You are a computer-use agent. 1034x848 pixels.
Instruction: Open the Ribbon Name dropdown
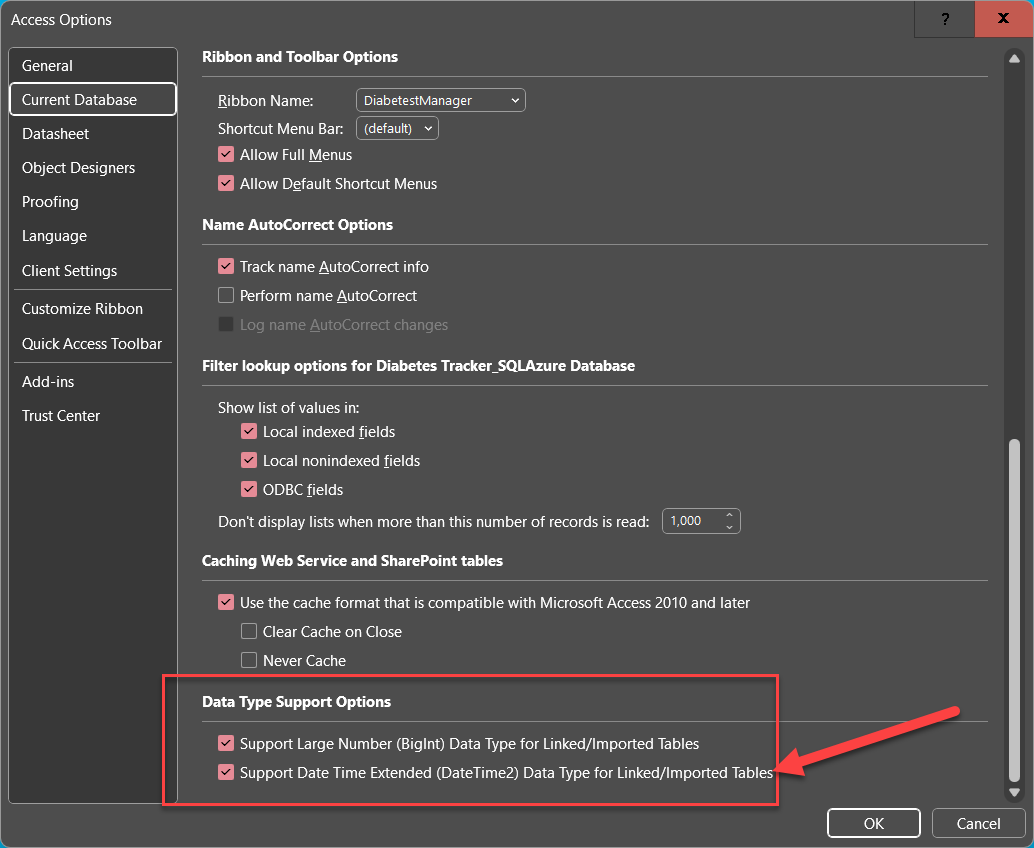[x=441, y=100]
